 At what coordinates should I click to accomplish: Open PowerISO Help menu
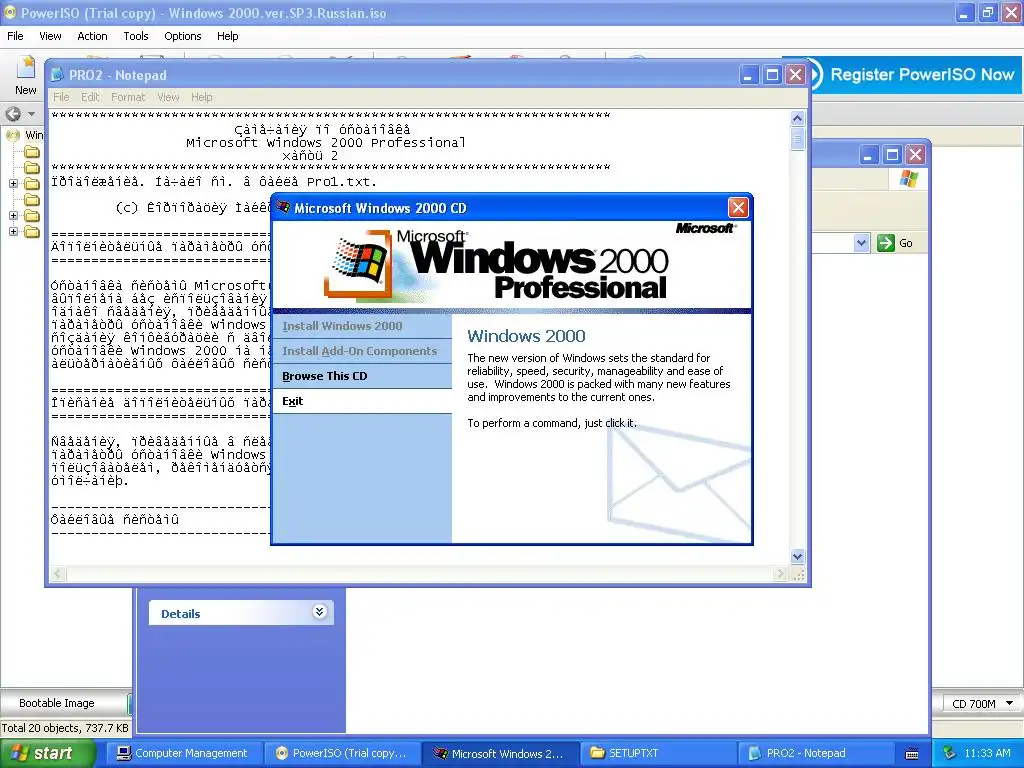pos(227,36)
